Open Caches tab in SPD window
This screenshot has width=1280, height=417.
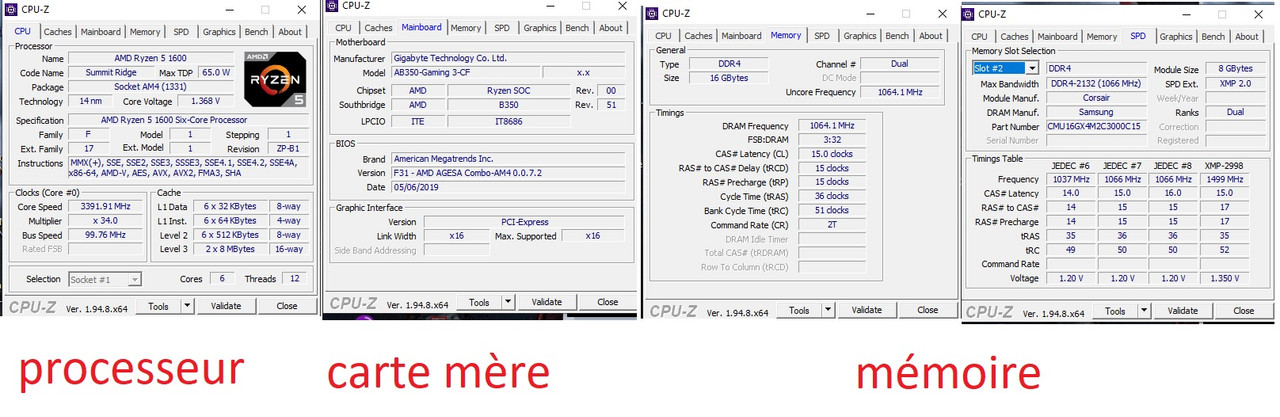pos(1014,37)
